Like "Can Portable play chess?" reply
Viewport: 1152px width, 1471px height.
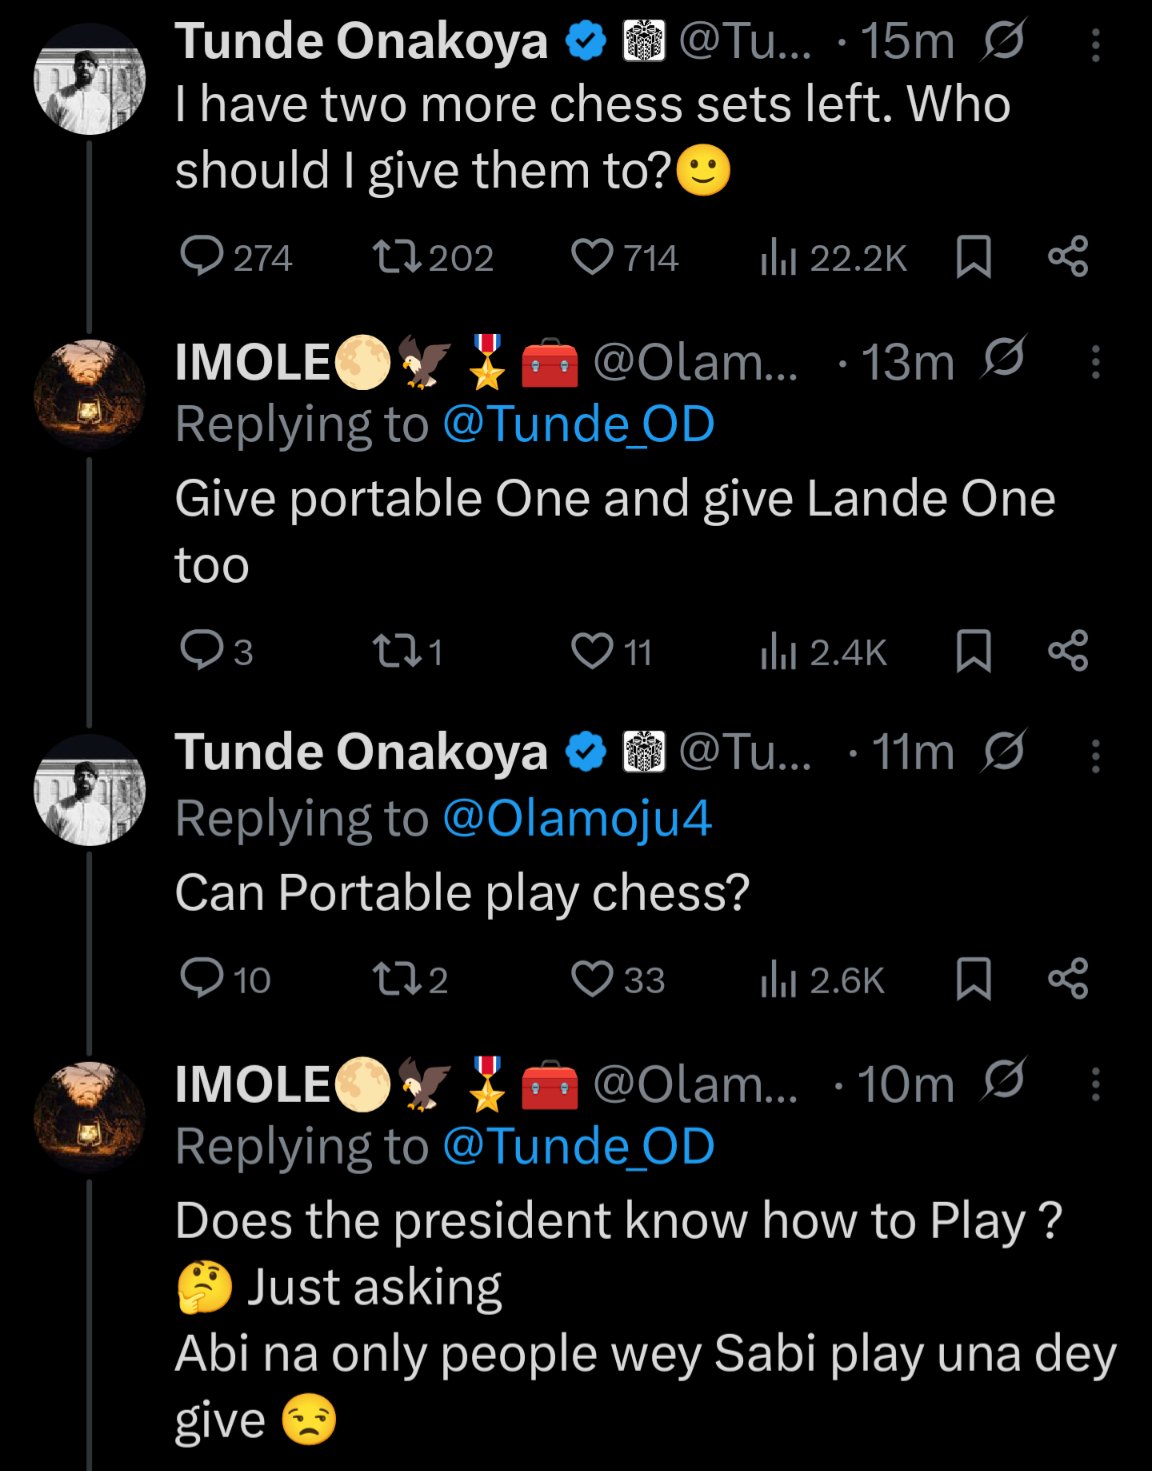(591, 979)
